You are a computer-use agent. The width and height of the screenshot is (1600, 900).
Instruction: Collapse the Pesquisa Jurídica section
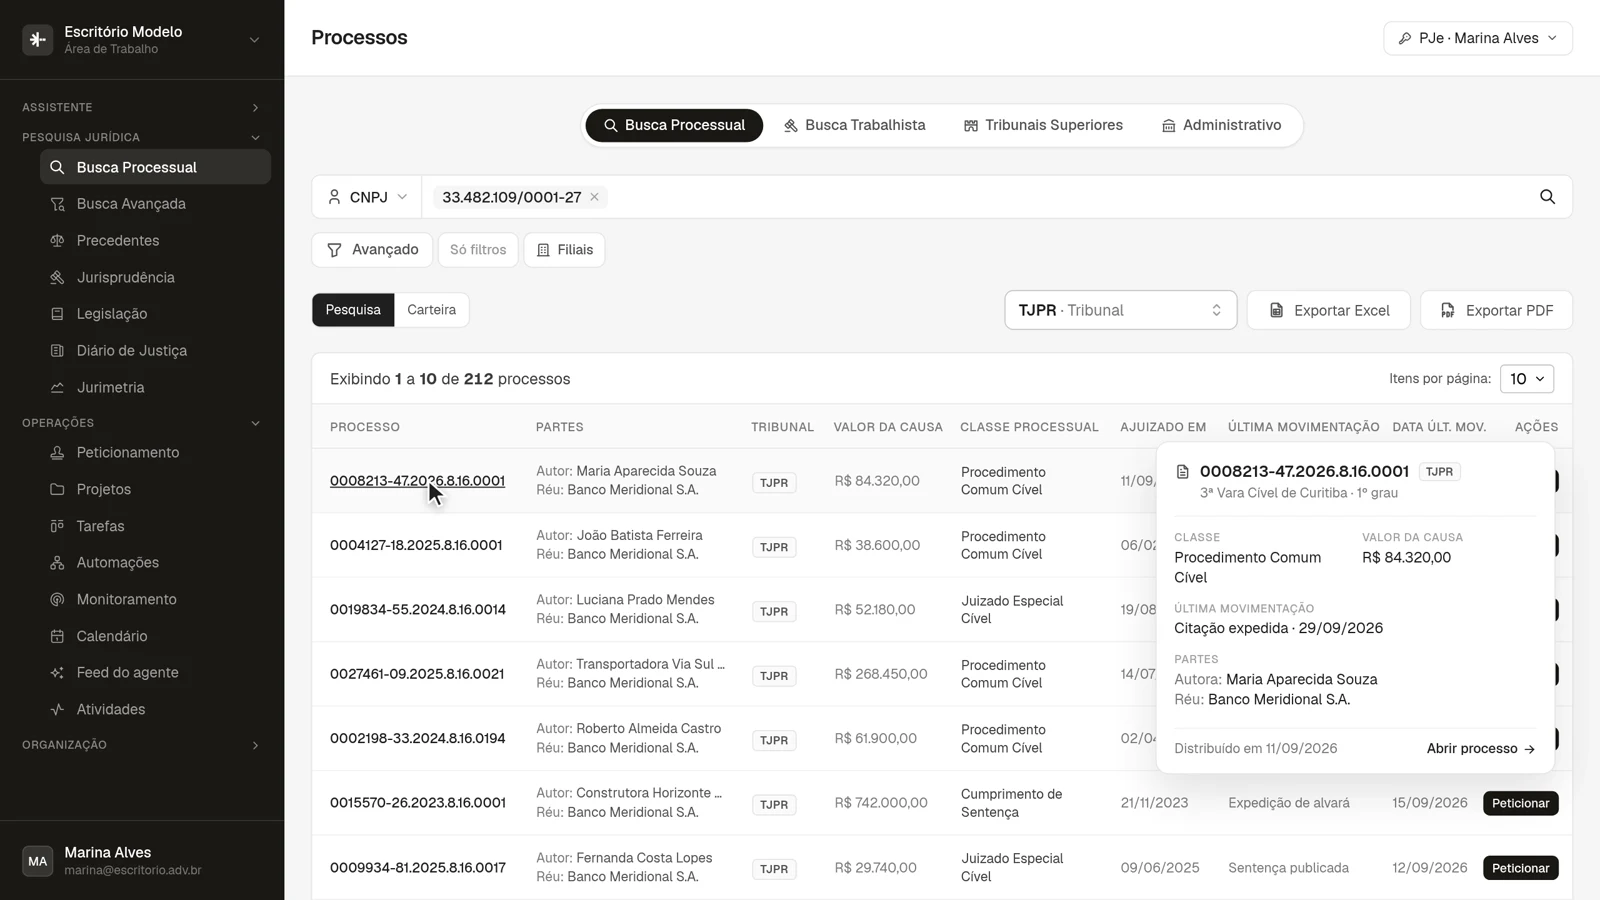(141, 137)
